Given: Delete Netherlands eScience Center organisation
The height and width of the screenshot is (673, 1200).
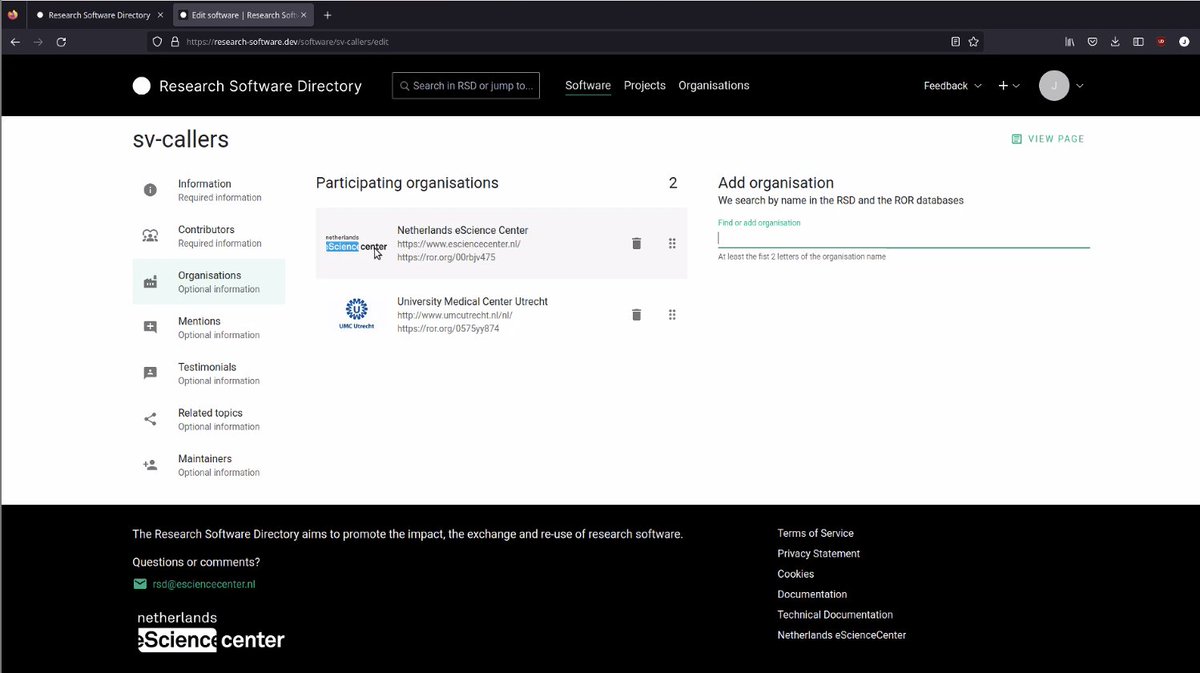Looking at the screenshot, I should click(x=636, y=243).
